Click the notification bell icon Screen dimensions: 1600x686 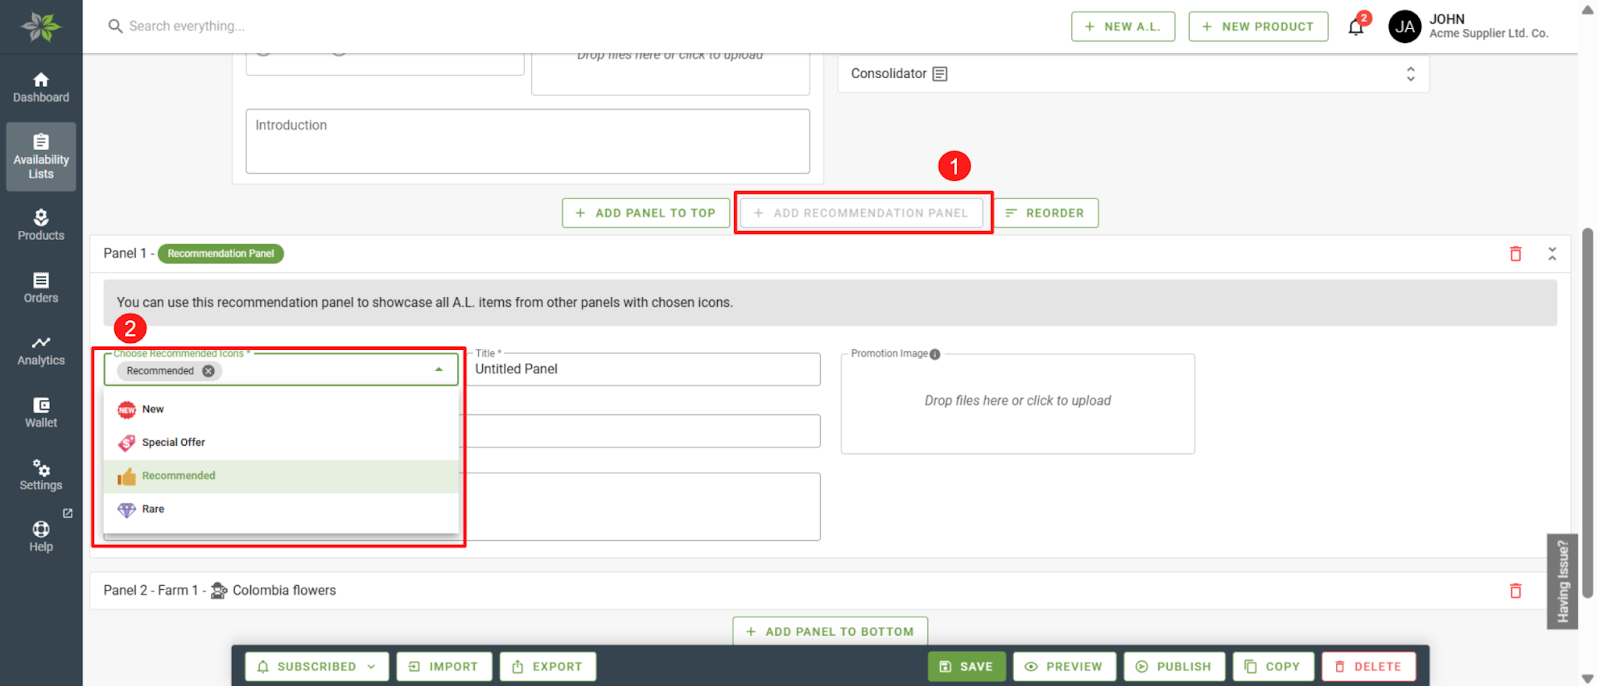1356,27
